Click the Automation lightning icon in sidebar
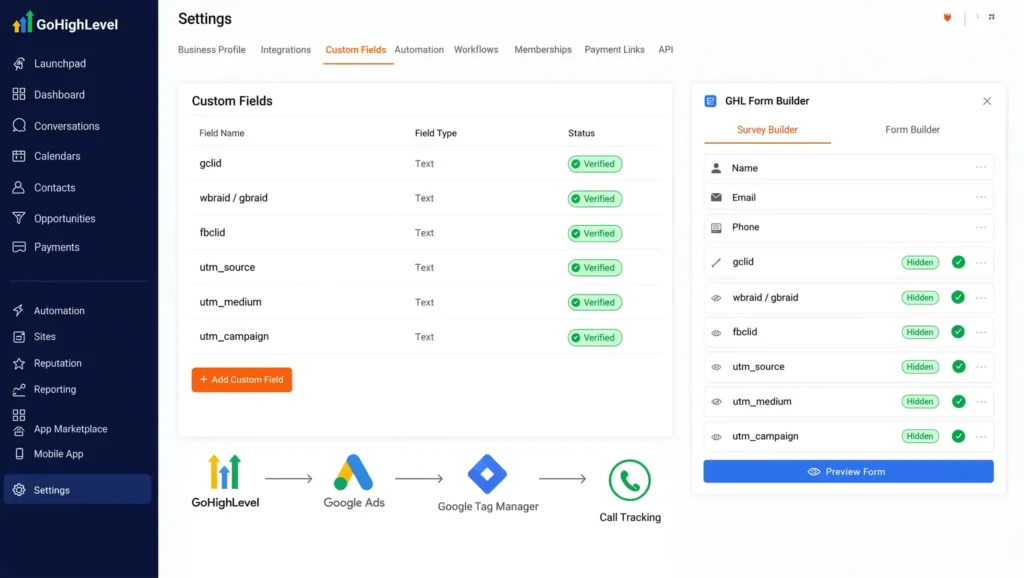Screen dimensions: 1024x578 click(19, 310)
